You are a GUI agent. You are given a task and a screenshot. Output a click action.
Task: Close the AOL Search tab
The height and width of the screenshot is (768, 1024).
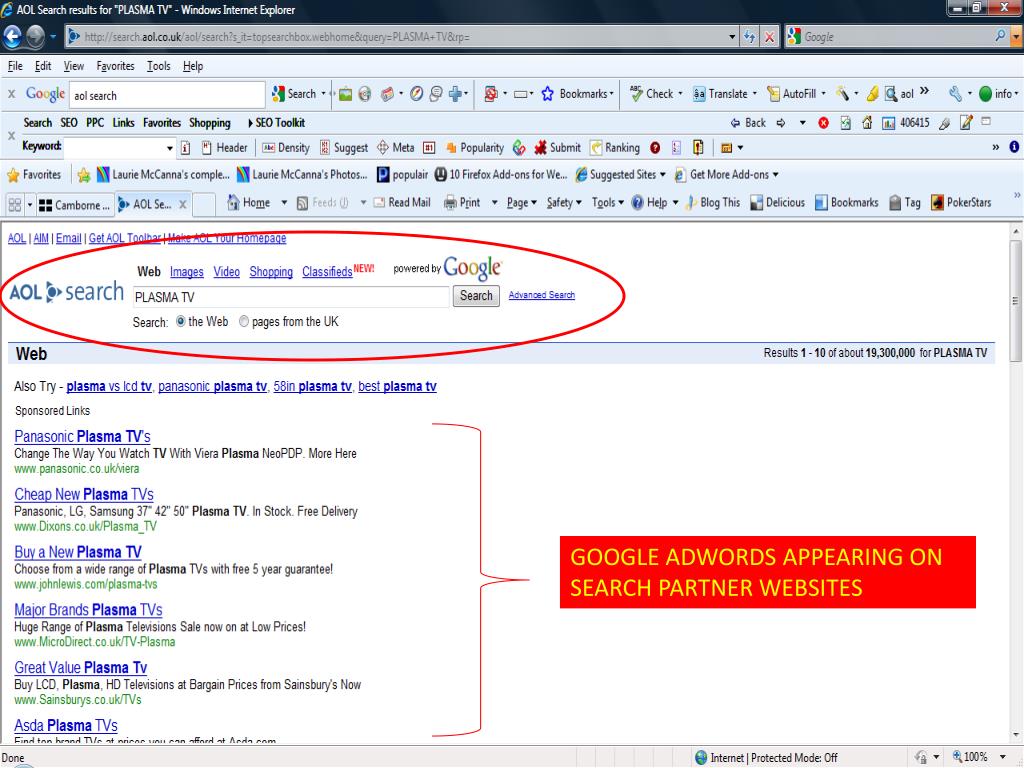(x=183, y=204)
